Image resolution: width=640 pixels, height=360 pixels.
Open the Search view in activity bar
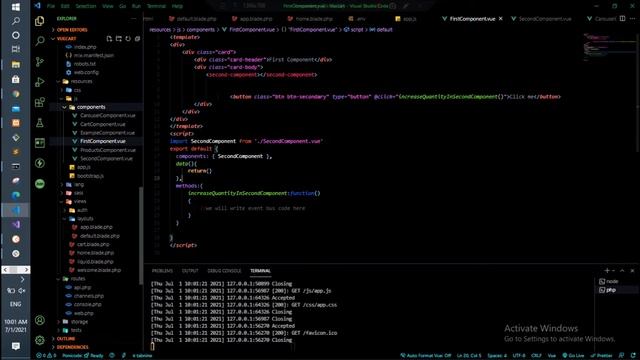(40, 41)
